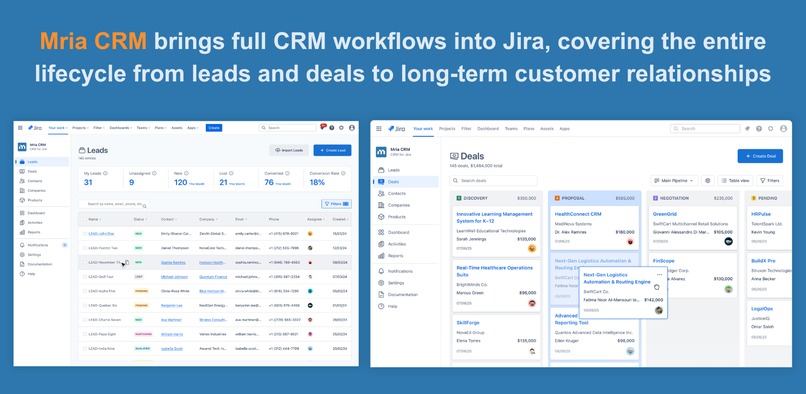Click info icon next to Unassigned
The image size is (806, 394).
(x=153, y=173)
